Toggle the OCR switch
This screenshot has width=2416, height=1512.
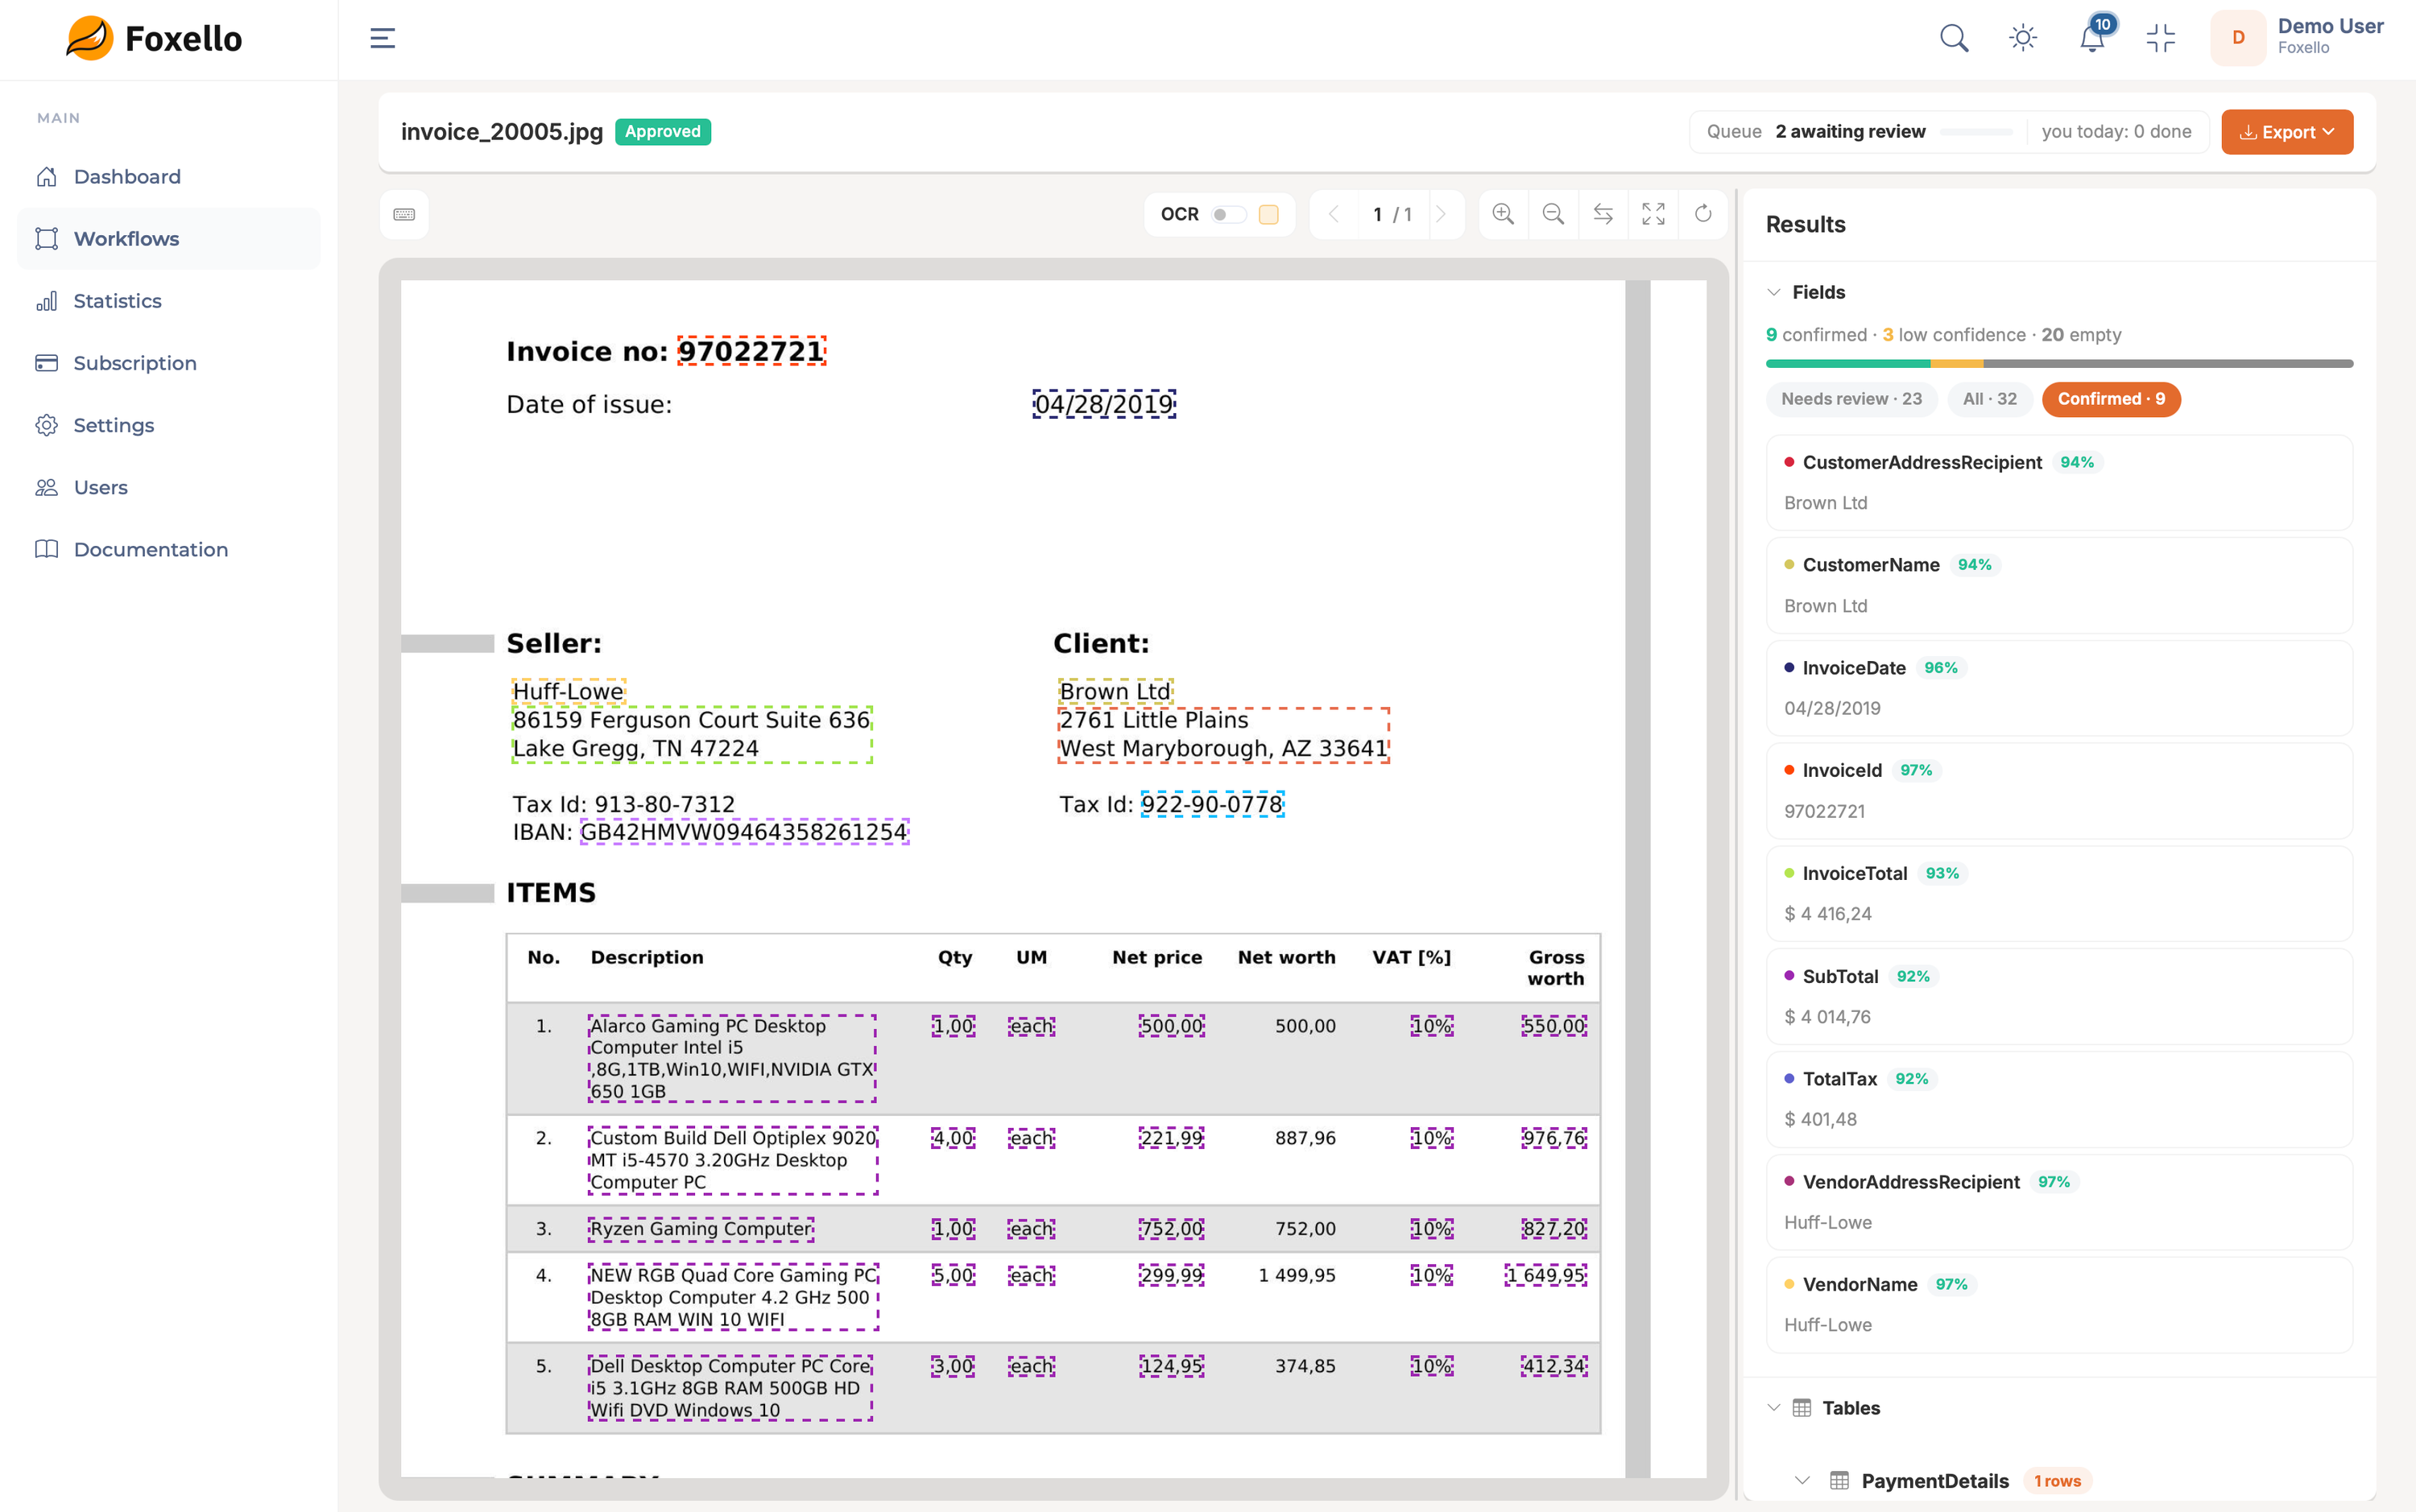tap(1228, 214)
